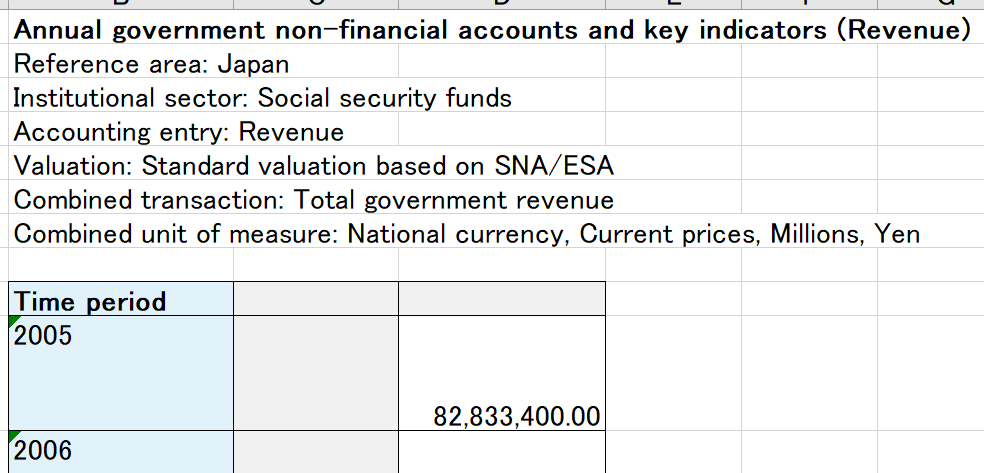984x473 pixels.
Task: Select the "Valuation: Standard valuation" cell
Action: coord(313,166)
